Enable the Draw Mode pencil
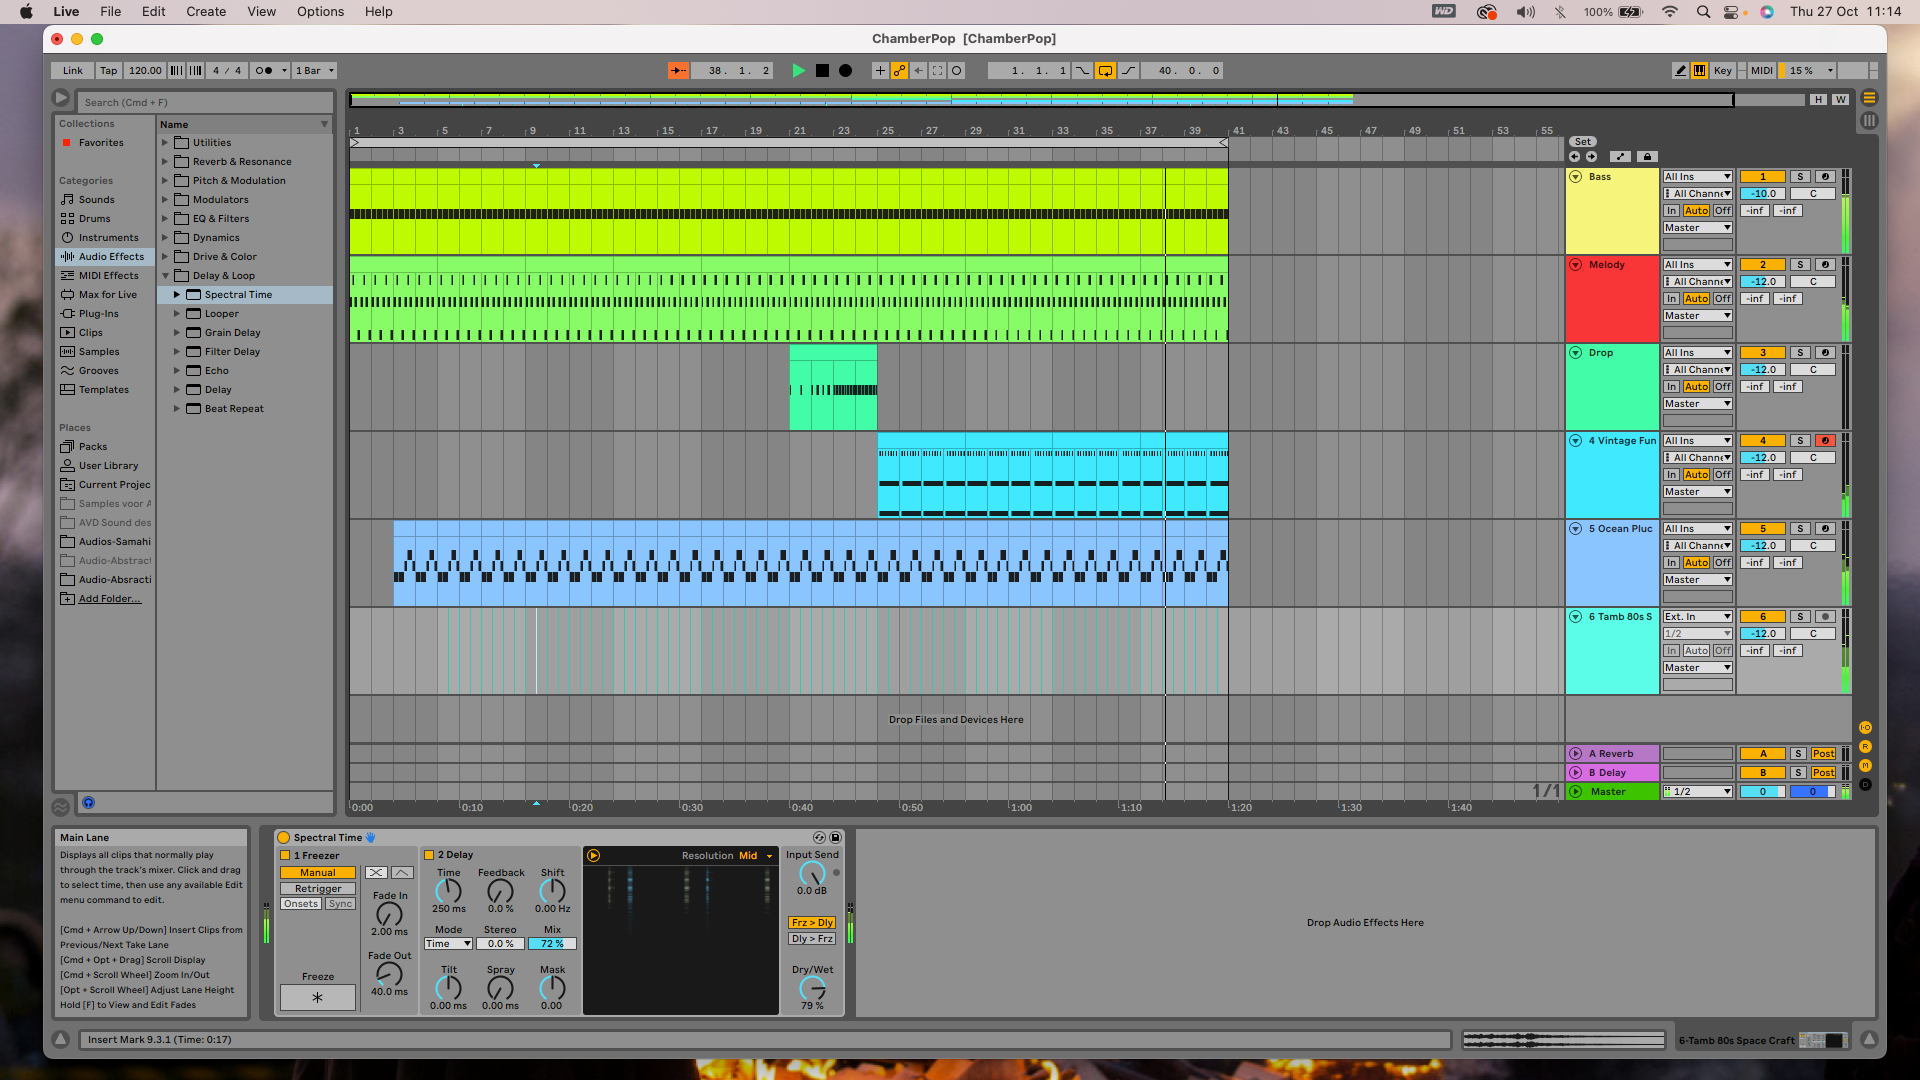 [x=1680, y=71]
